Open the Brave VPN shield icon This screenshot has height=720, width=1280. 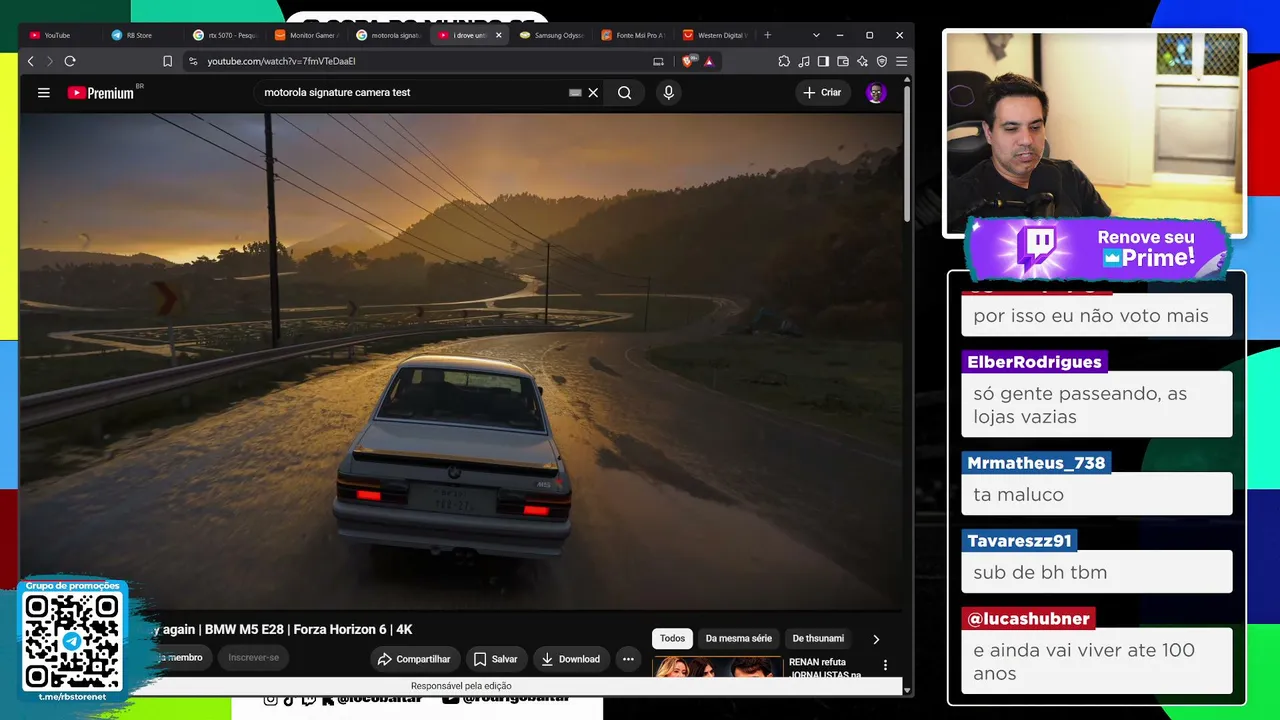pos(881,61)
